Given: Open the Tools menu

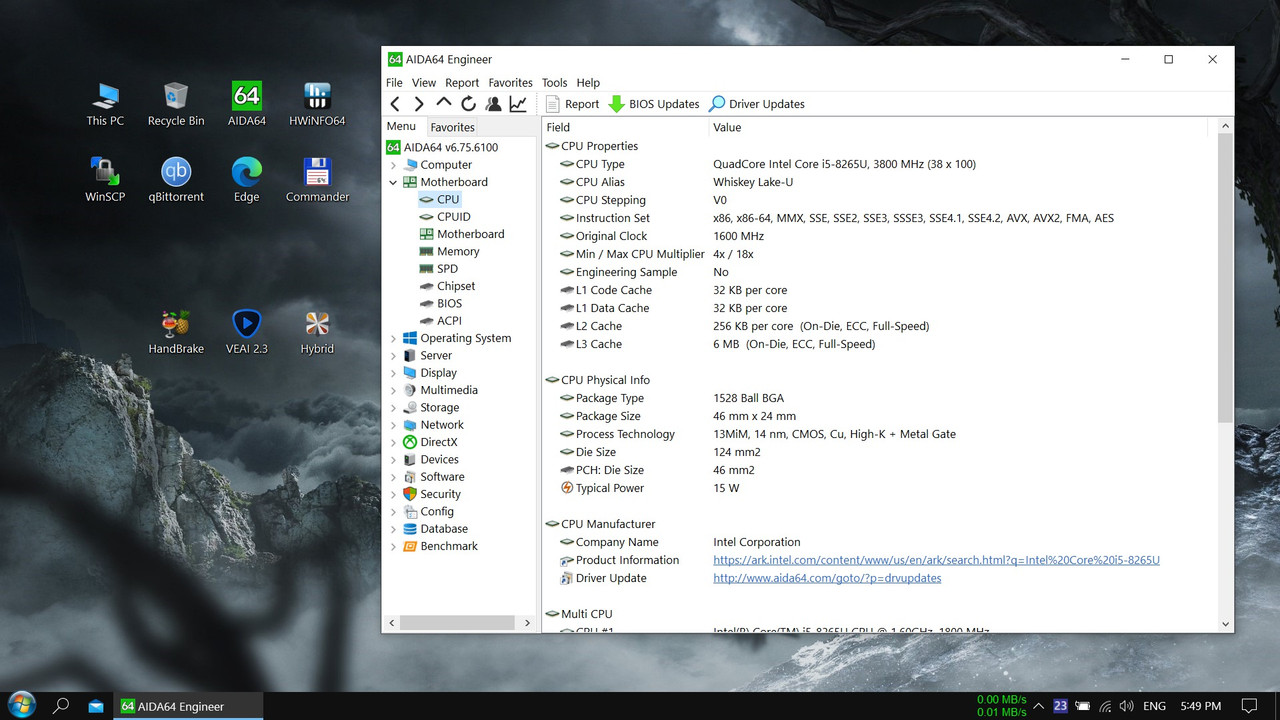Looking at the screenshot, I should pyautogui.click(x=554, y=83).
